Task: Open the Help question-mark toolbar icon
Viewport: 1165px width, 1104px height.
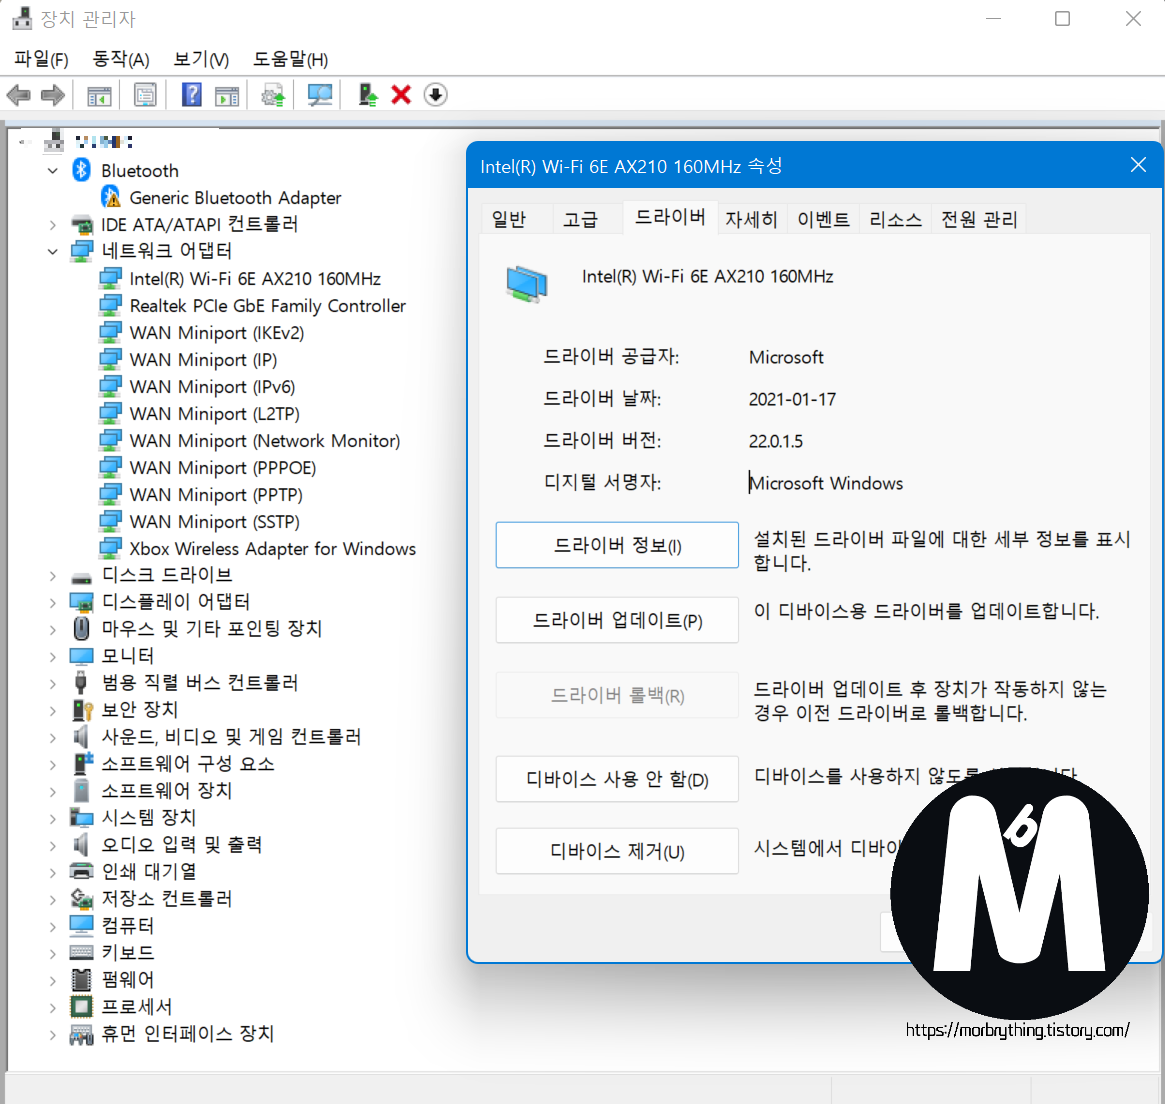Action: (x=192, y=95)
